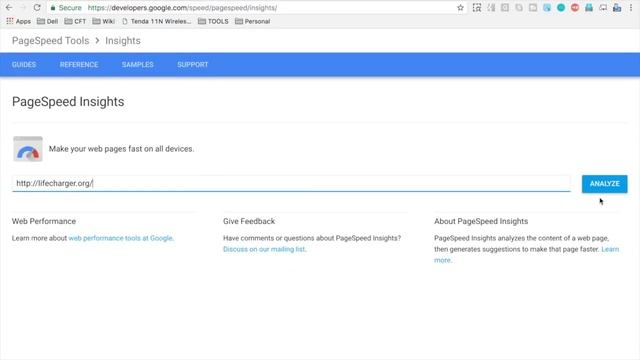Click the Web Performance heading
This screenshot has width=640, height=360.
pyautogui.click(x=44, y=221)
